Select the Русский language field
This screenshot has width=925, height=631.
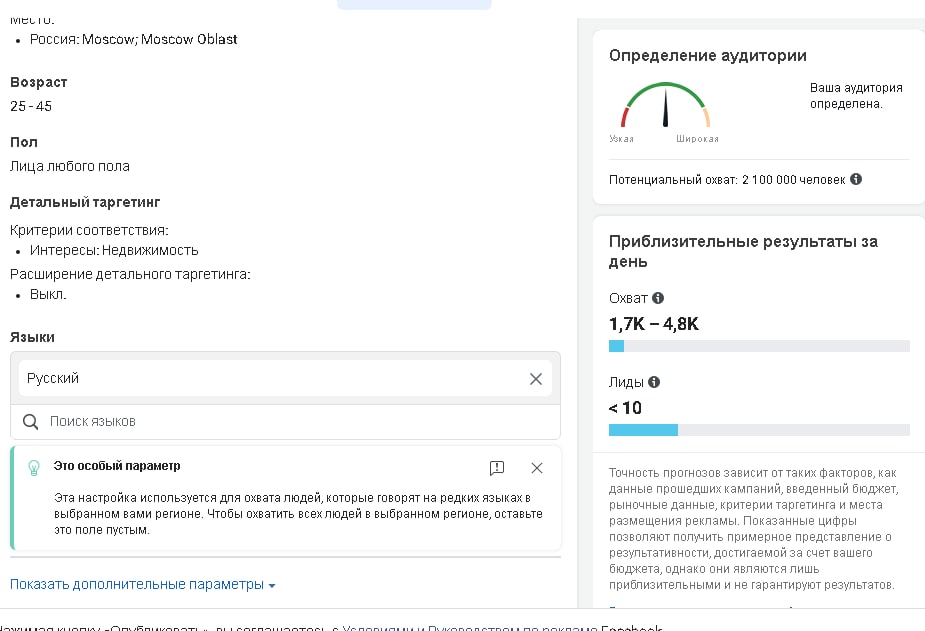pos(285,379)
